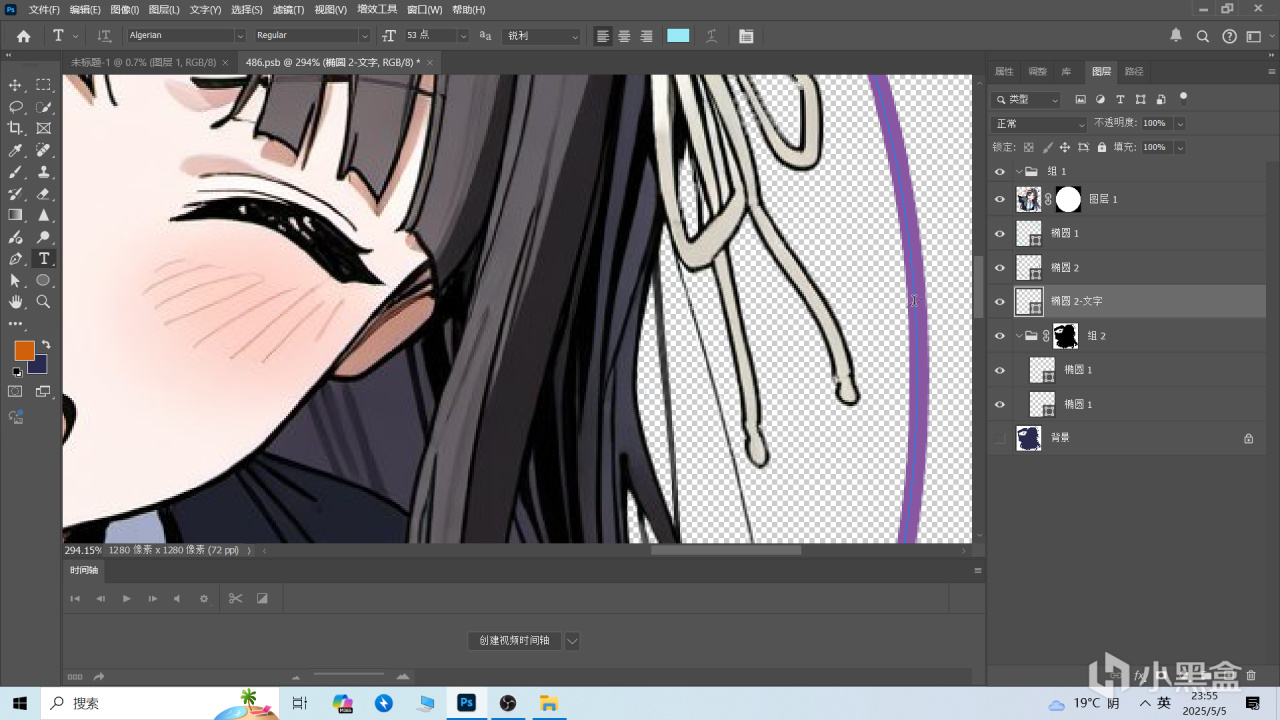
Task: Open the 填充 fill dropdown arrow
Action: coord(1180,147)
